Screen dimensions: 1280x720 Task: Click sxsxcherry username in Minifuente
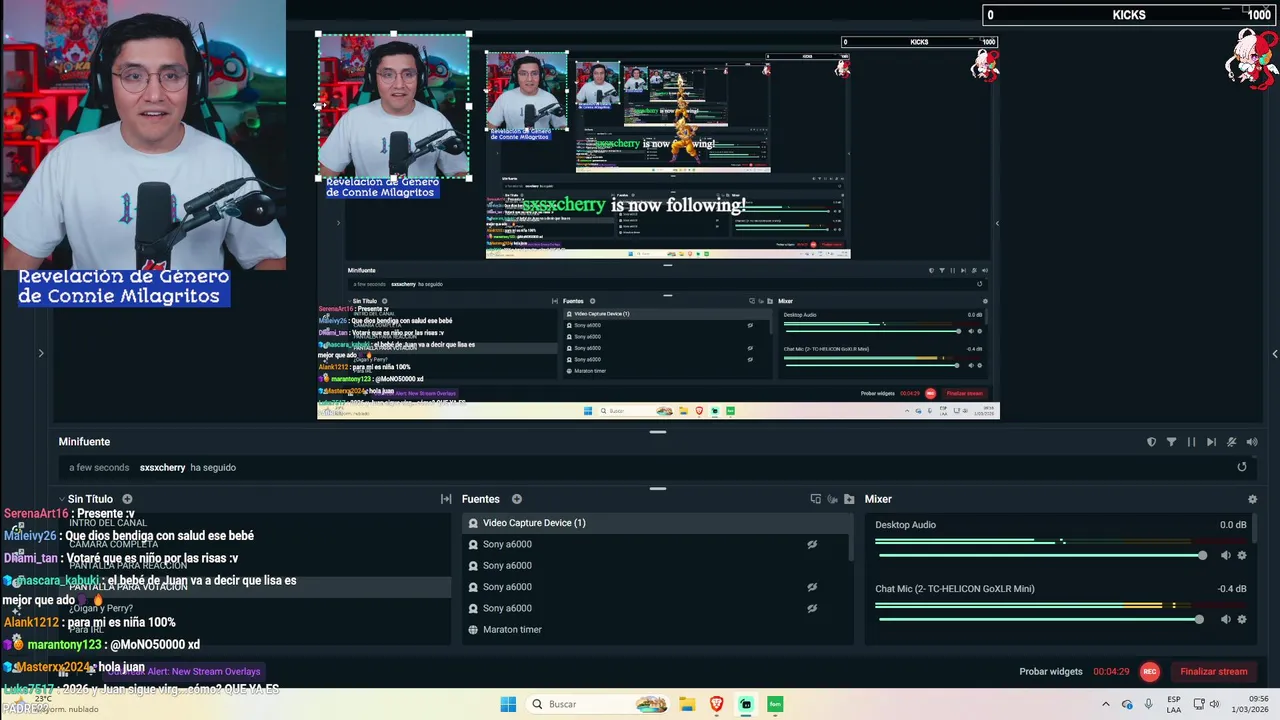[162, 467]
